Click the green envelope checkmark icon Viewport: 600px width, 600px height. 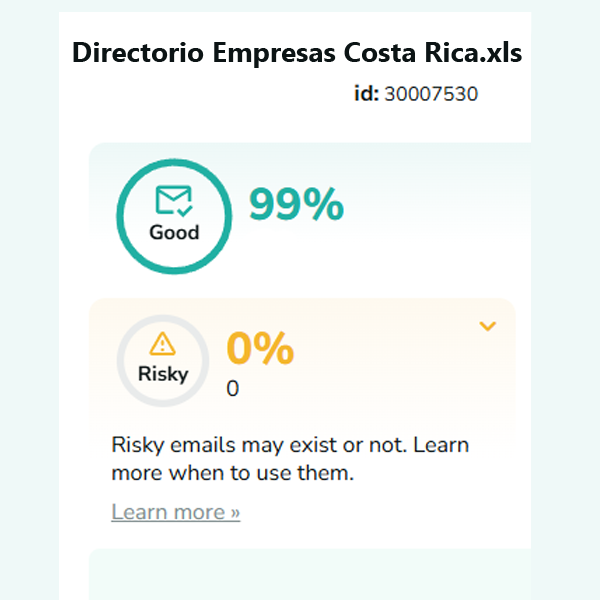click(174, 201)
